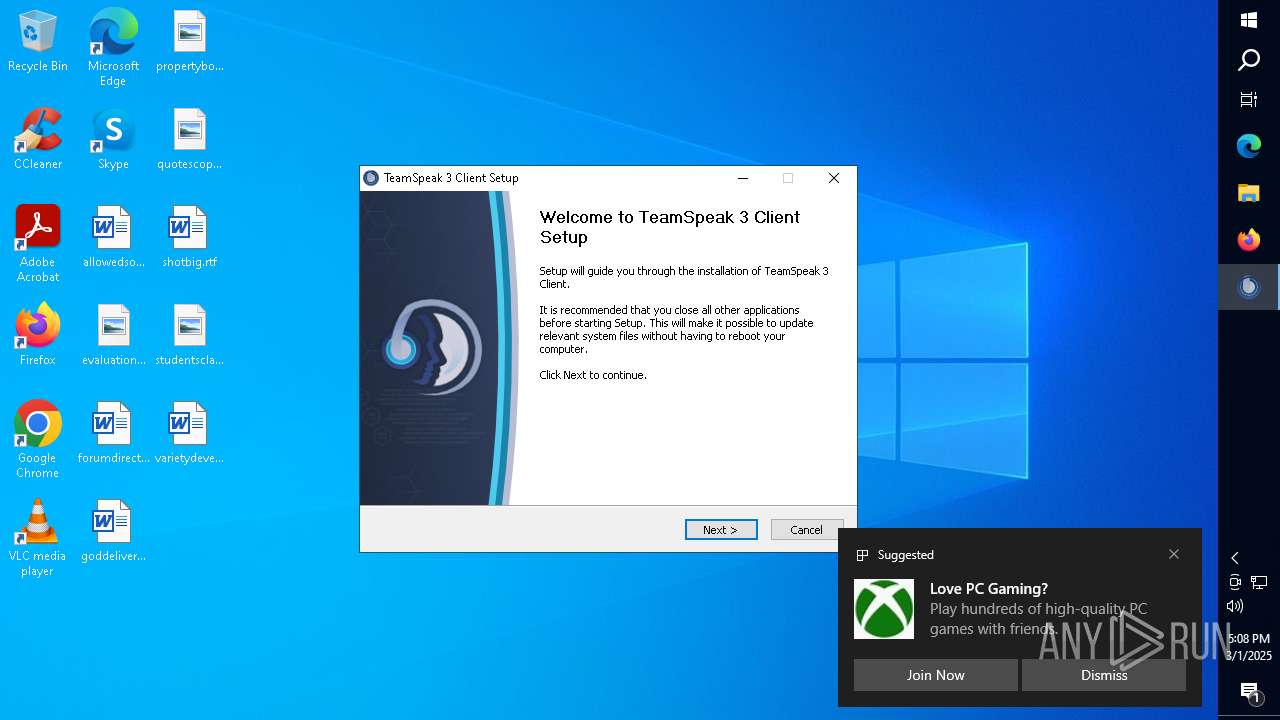This screenshot has height=720, width=1280.
Task: Select the allowedso... Word document
Action: [x=113, y=238]
